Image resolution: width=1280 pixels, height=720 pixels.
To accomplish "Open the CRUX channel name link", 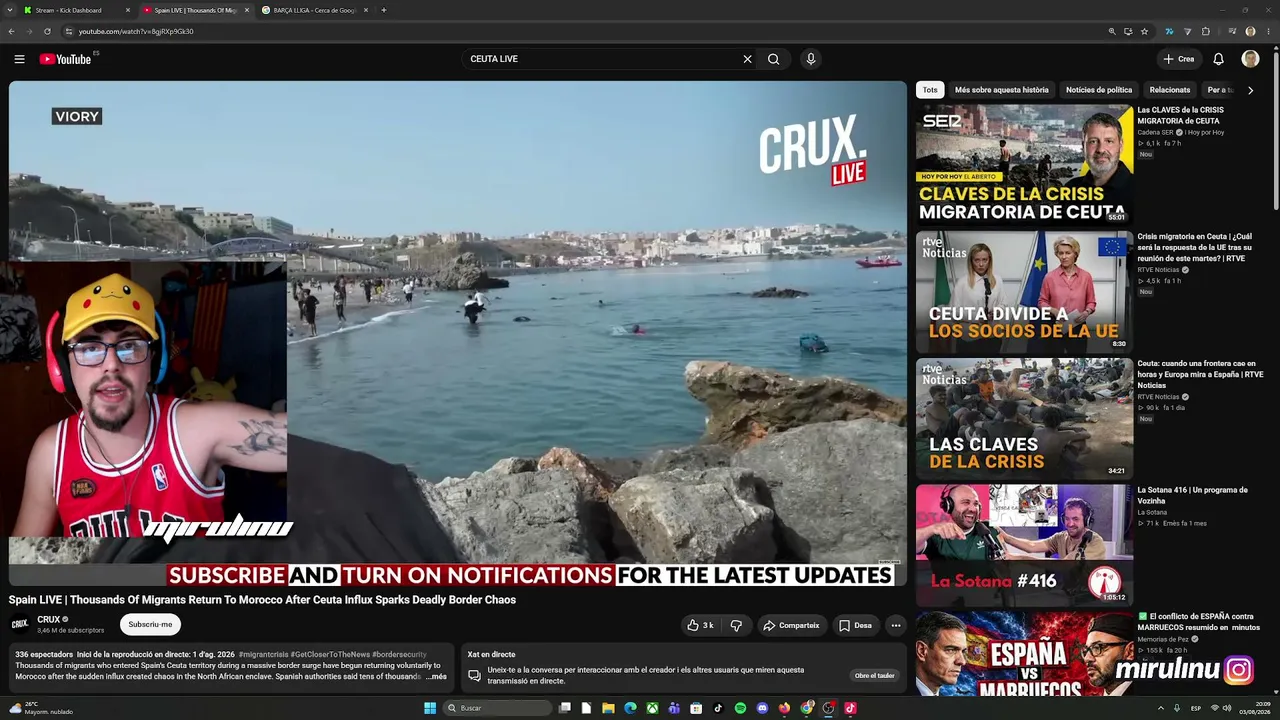I will pos(49,620).
